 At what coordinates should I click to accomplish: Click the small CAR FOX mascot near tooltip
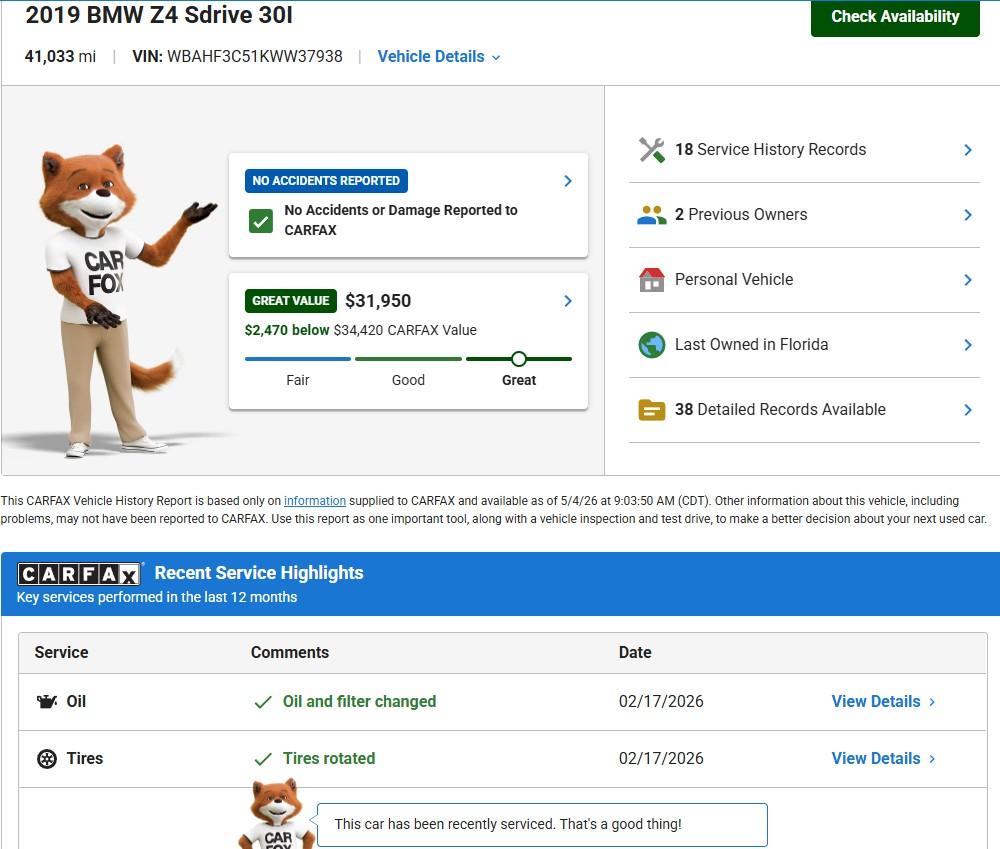tap(277, 813)
